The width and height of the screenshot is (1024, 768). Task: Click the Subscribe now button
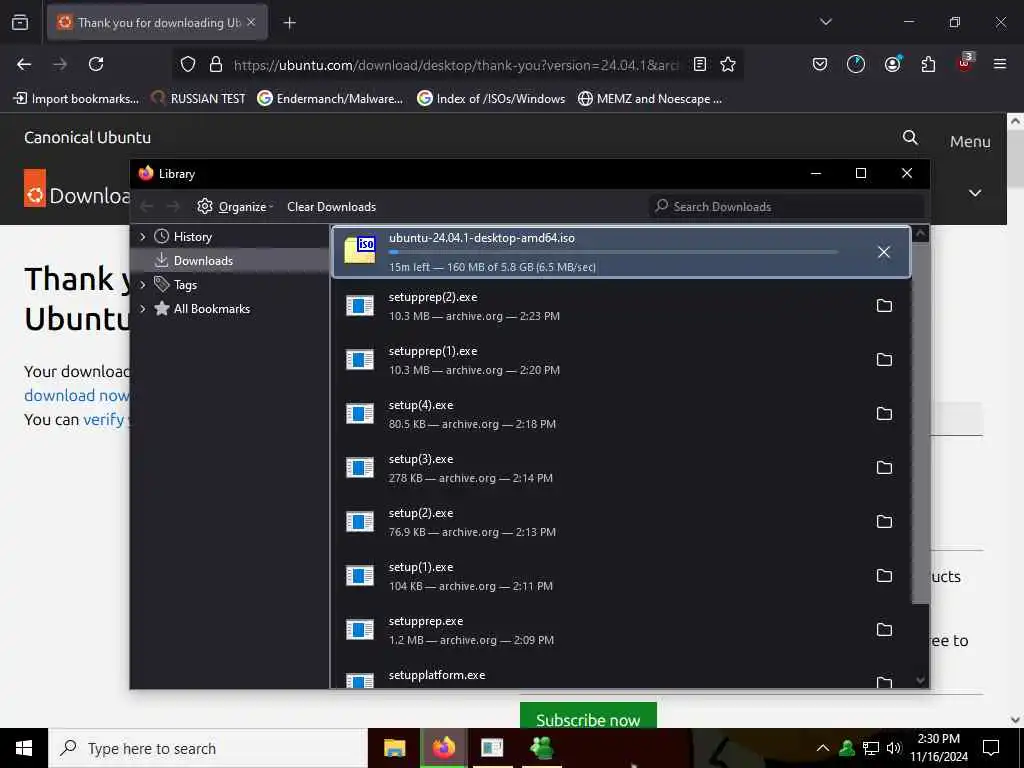click(588, 716)
